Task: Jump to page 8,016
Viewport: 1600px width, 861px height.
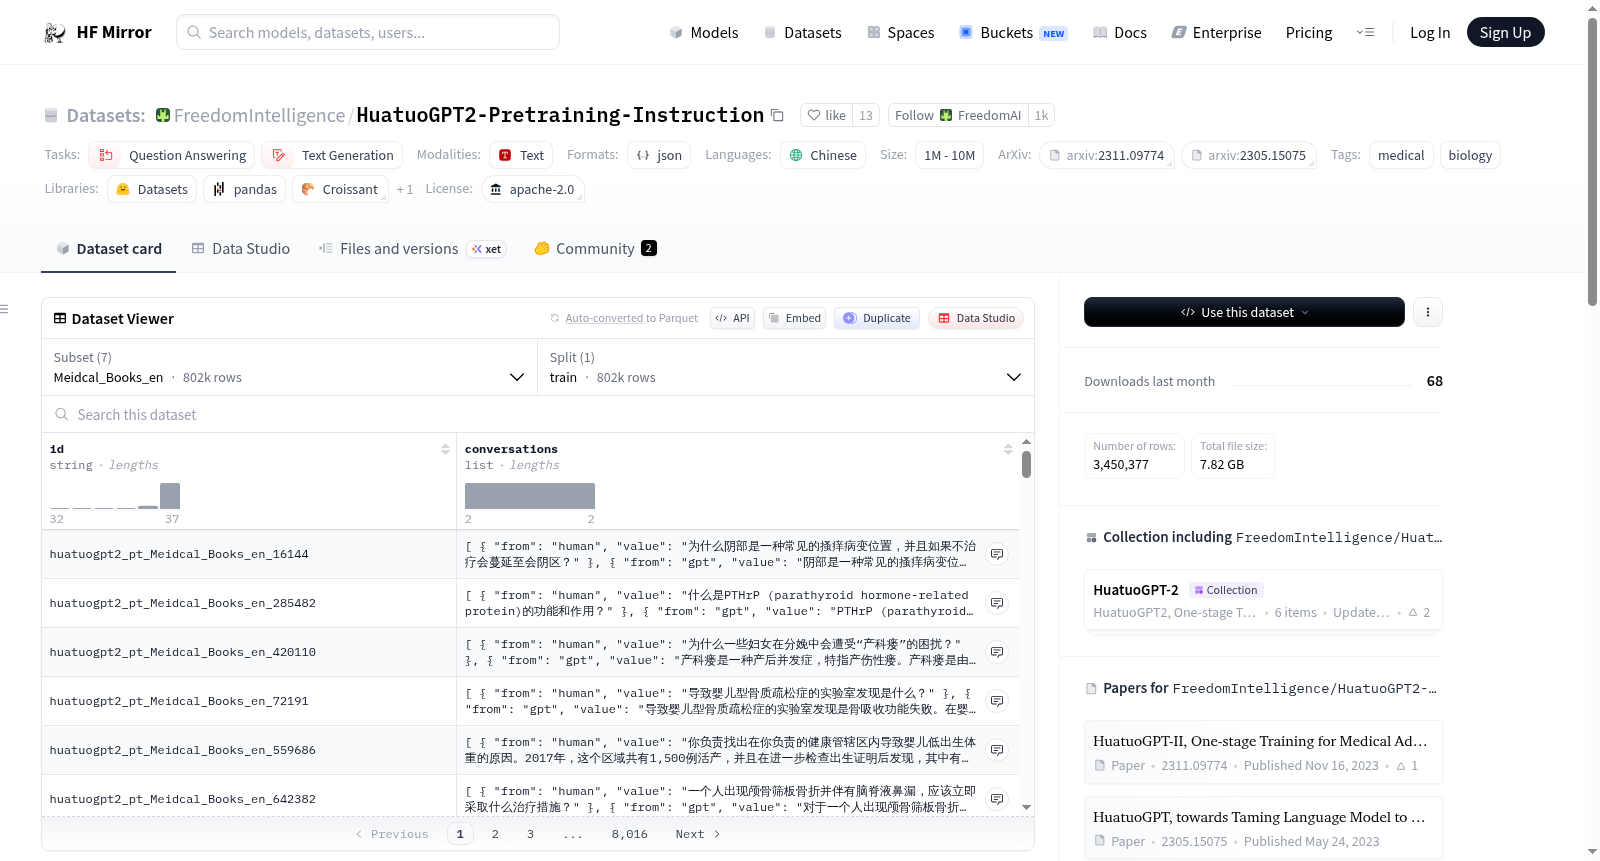Action: (630, 834)
